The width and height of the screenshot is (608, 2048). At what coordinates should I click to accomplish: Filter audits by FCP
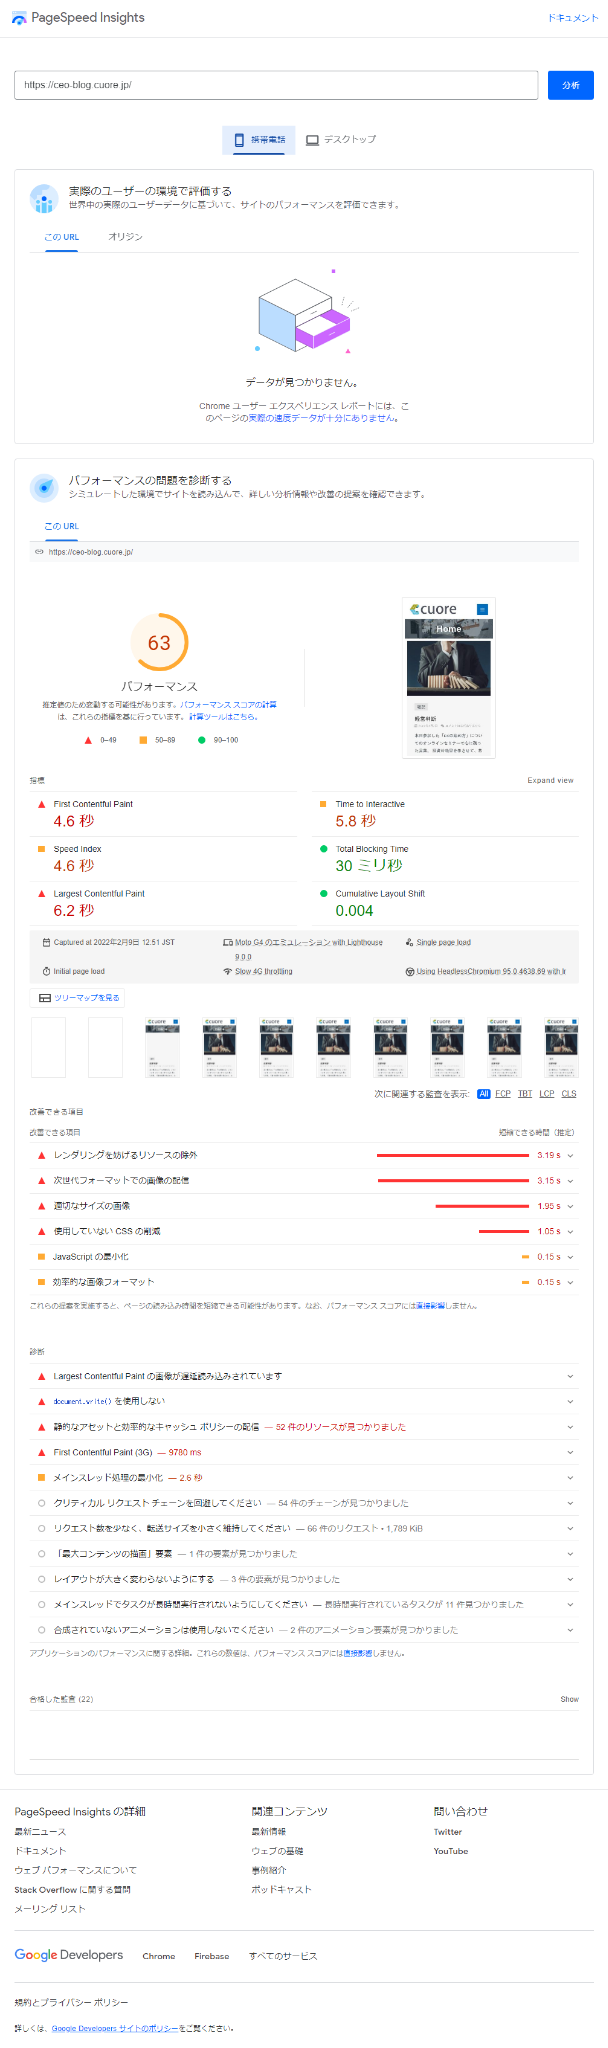503,1094
